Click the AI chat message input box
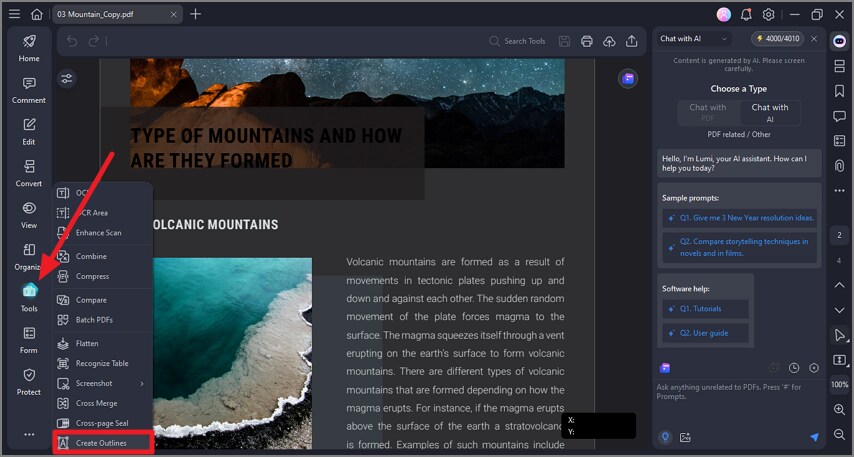This screenshot has height=457, width=854. 738,403
